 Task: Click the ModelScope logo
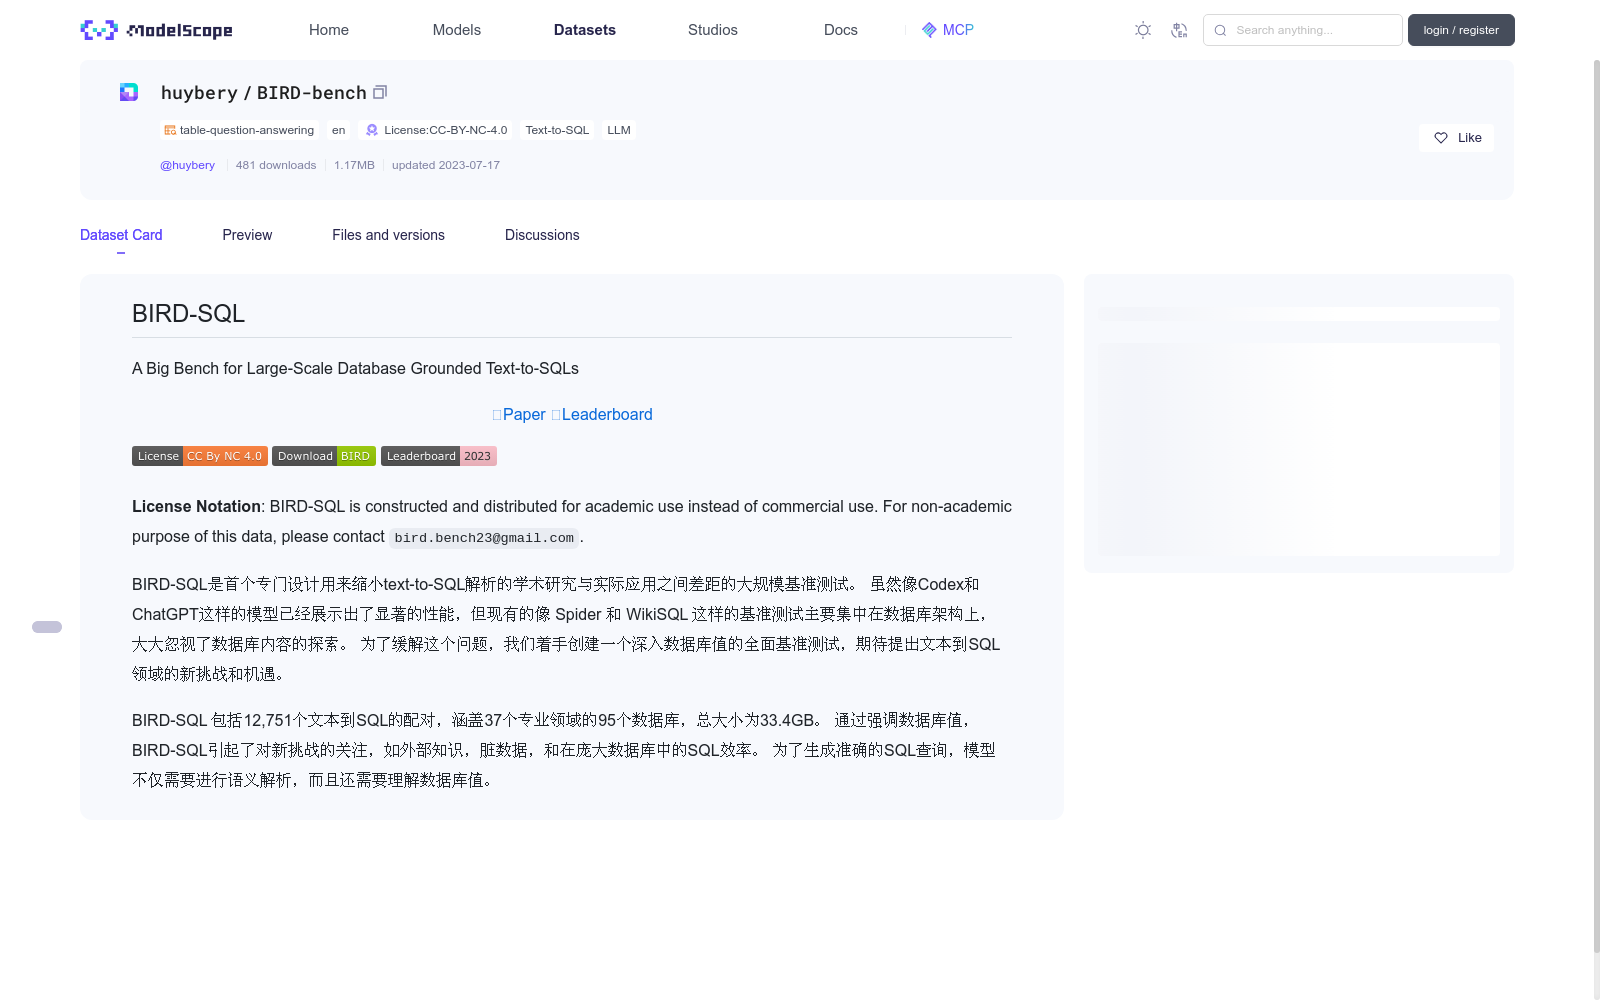[155, 30]
